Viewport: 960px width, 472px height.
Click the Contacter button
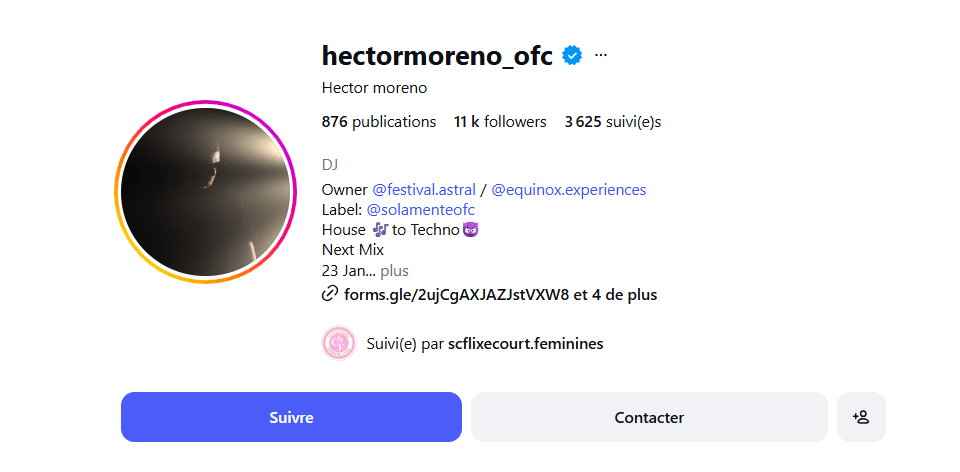click(x=649, y=417)
